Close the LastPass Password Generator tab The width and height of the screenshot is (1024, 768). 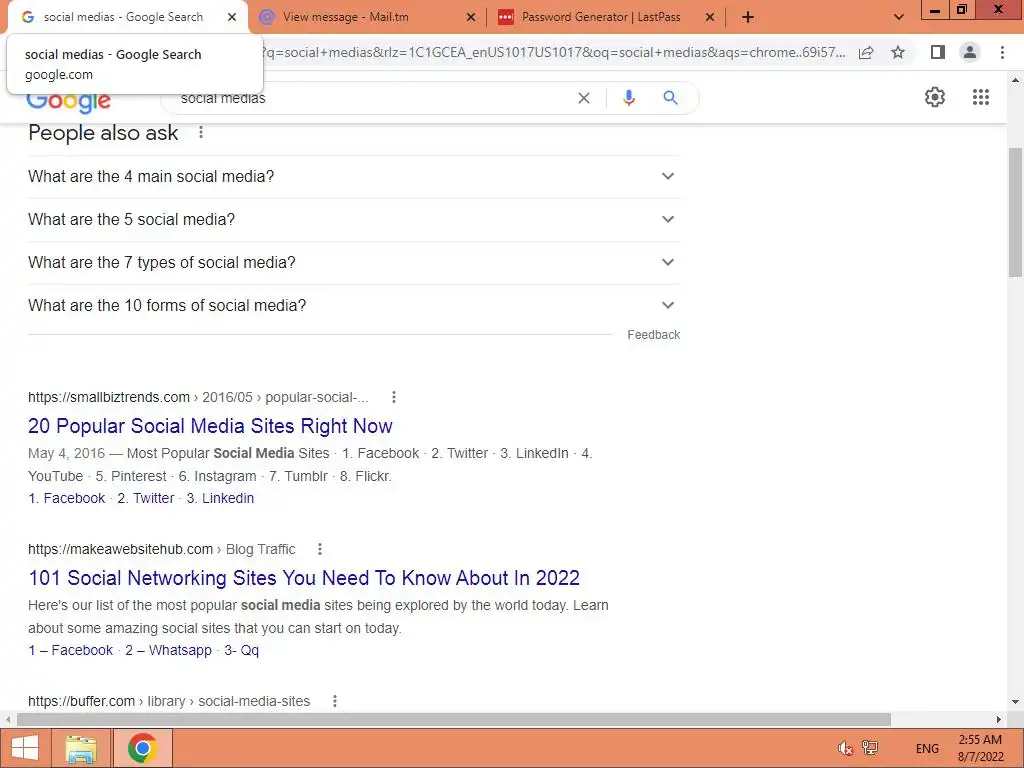pos(710,18)
